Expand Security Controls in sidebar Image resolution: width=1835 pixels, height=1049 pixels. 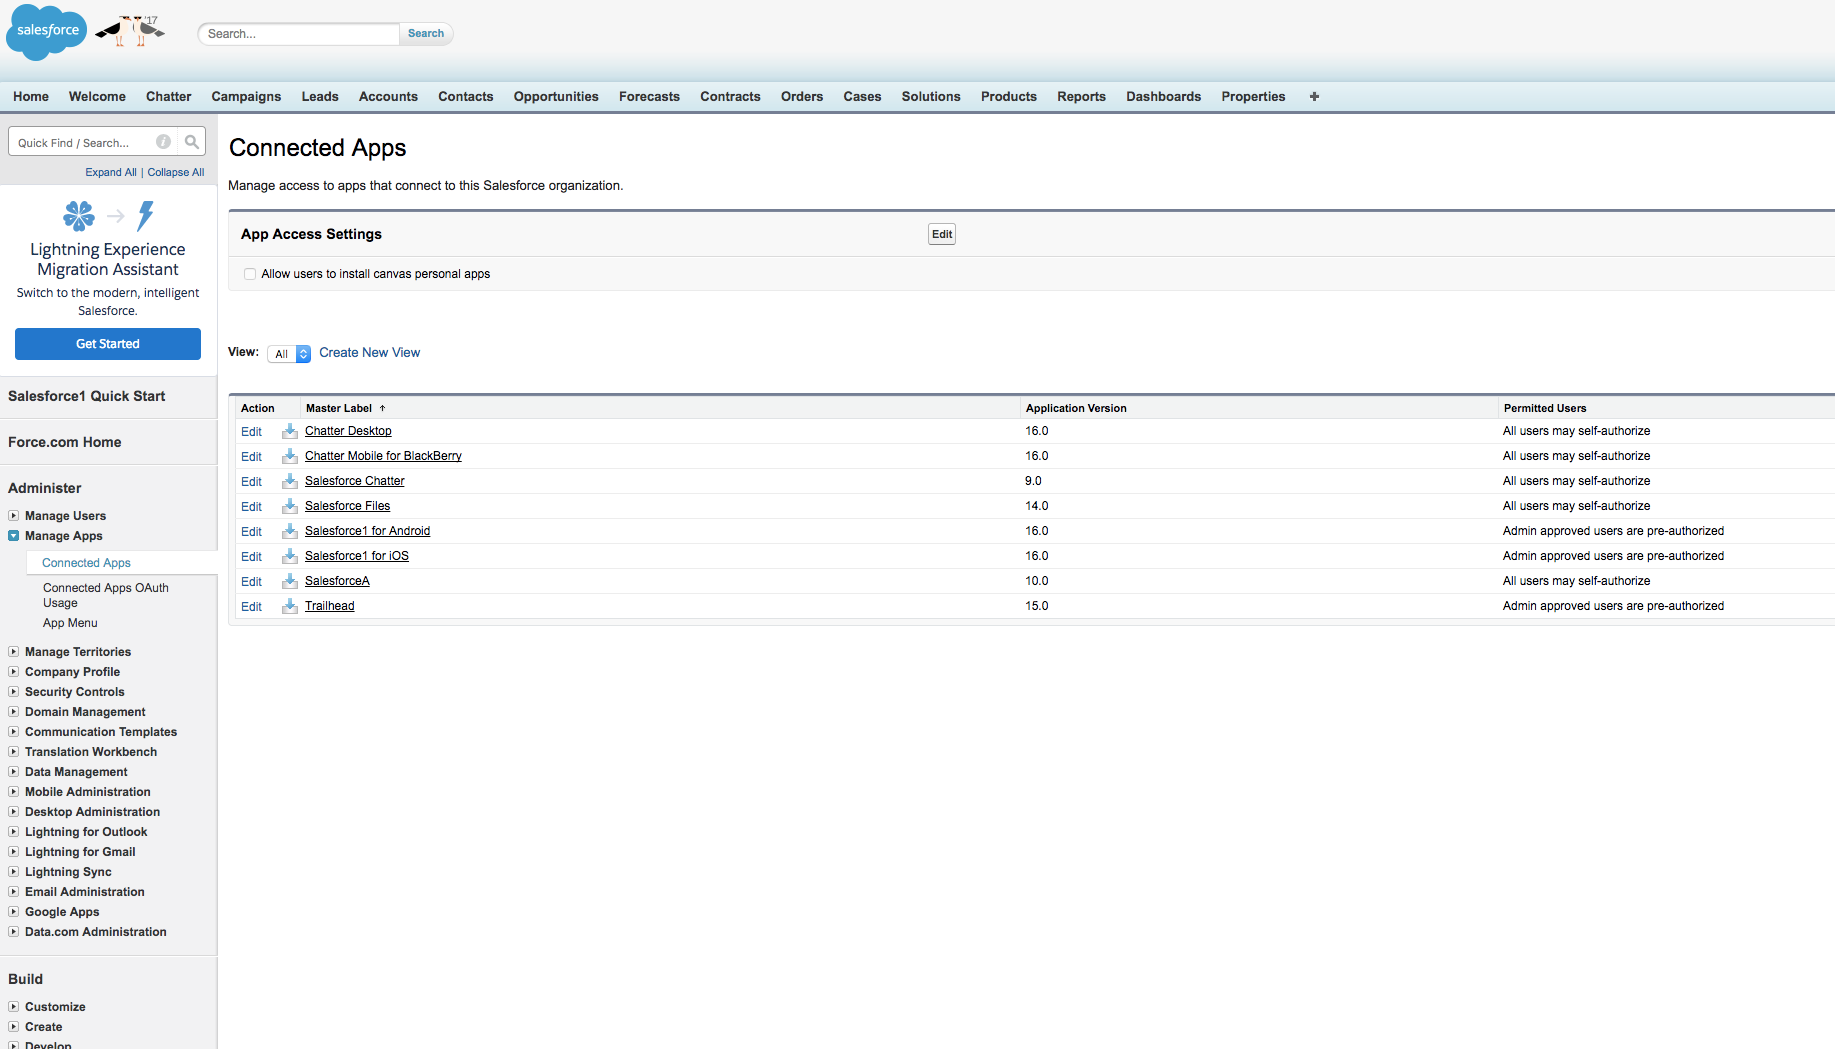coord(14,692)
